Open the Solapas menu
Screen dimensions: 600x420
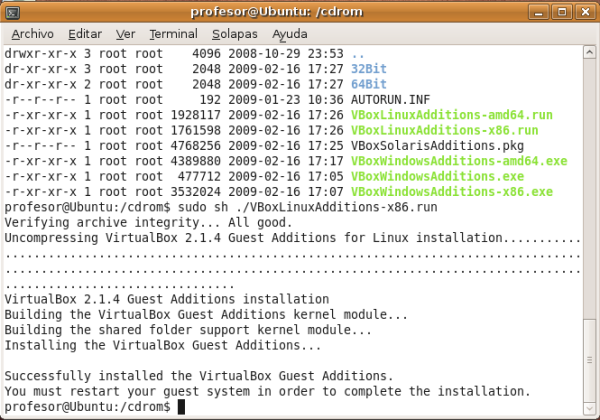[x=232, y=33]
